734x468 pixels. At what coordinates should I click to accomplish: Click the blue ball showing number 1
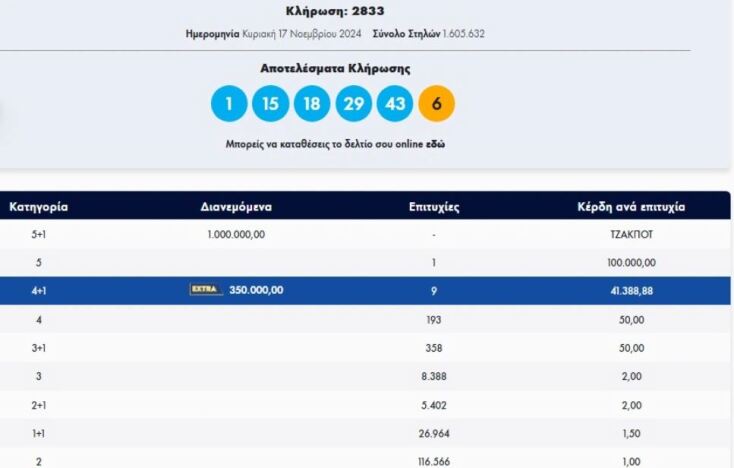tap(229, 104)
